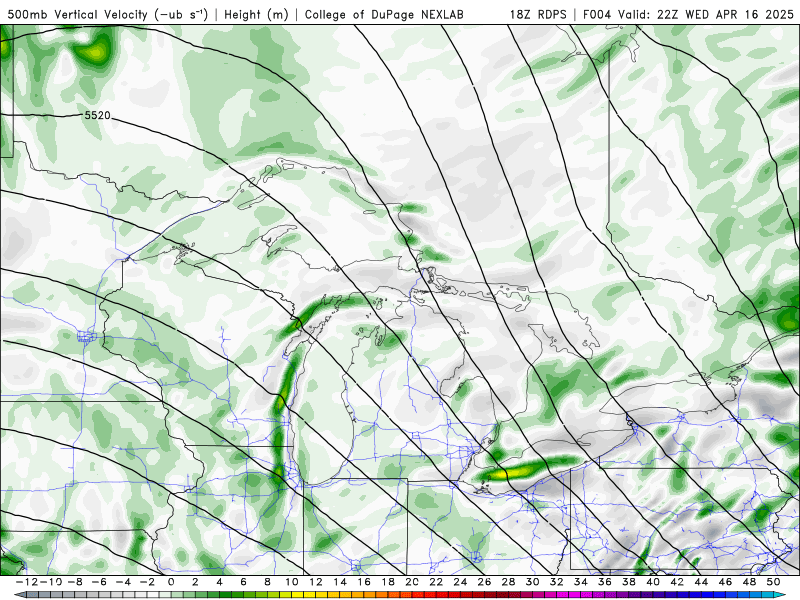Click the '12' value on the color scale
800x600 pixels.
pyautogui.click(x=316, y=582)
